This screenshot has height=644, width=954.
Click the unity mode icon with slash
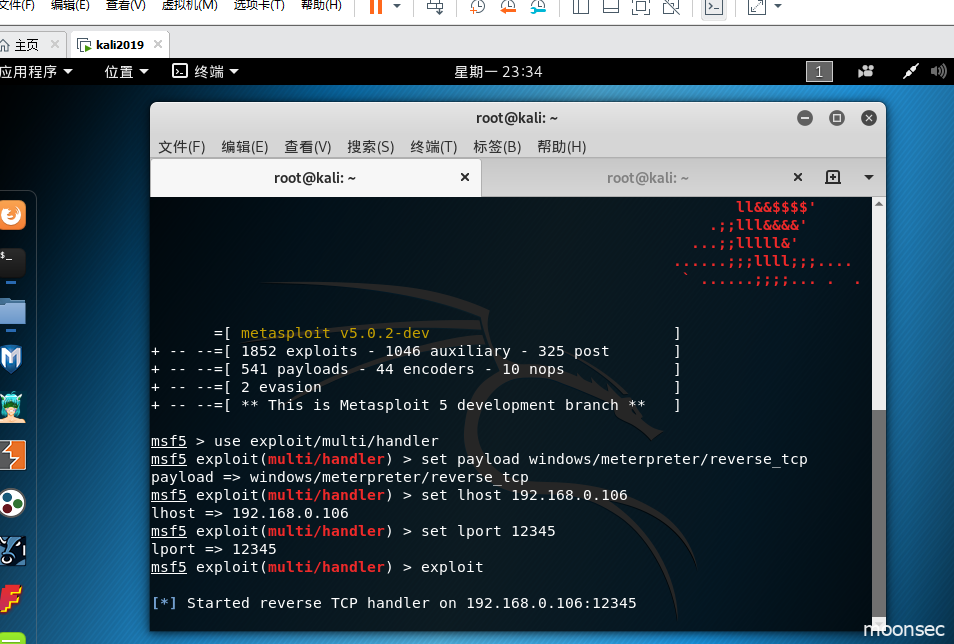pyautogui.click(x=671, y=7)
